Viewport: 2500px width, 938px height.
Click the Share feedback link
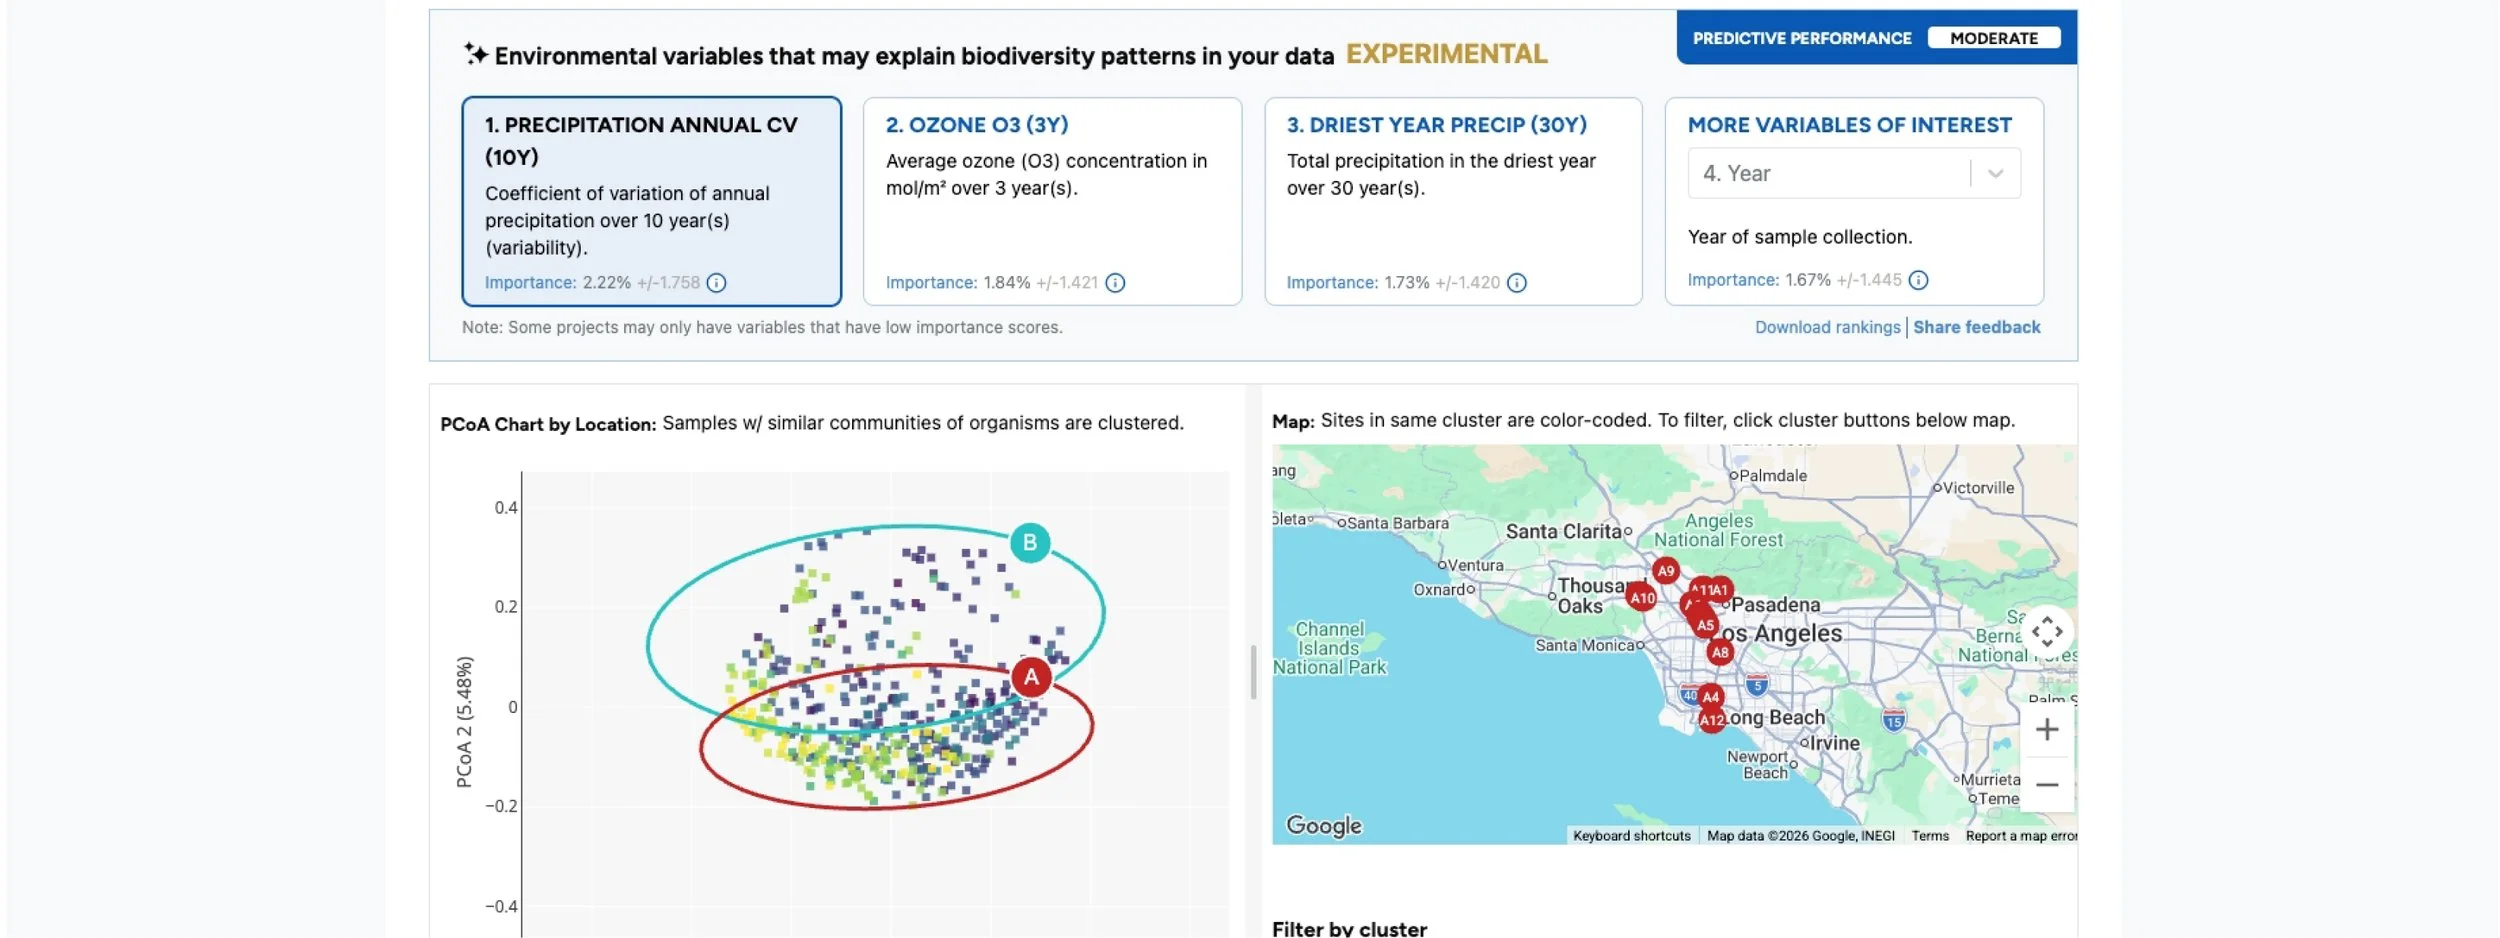tap(1976, 327)
